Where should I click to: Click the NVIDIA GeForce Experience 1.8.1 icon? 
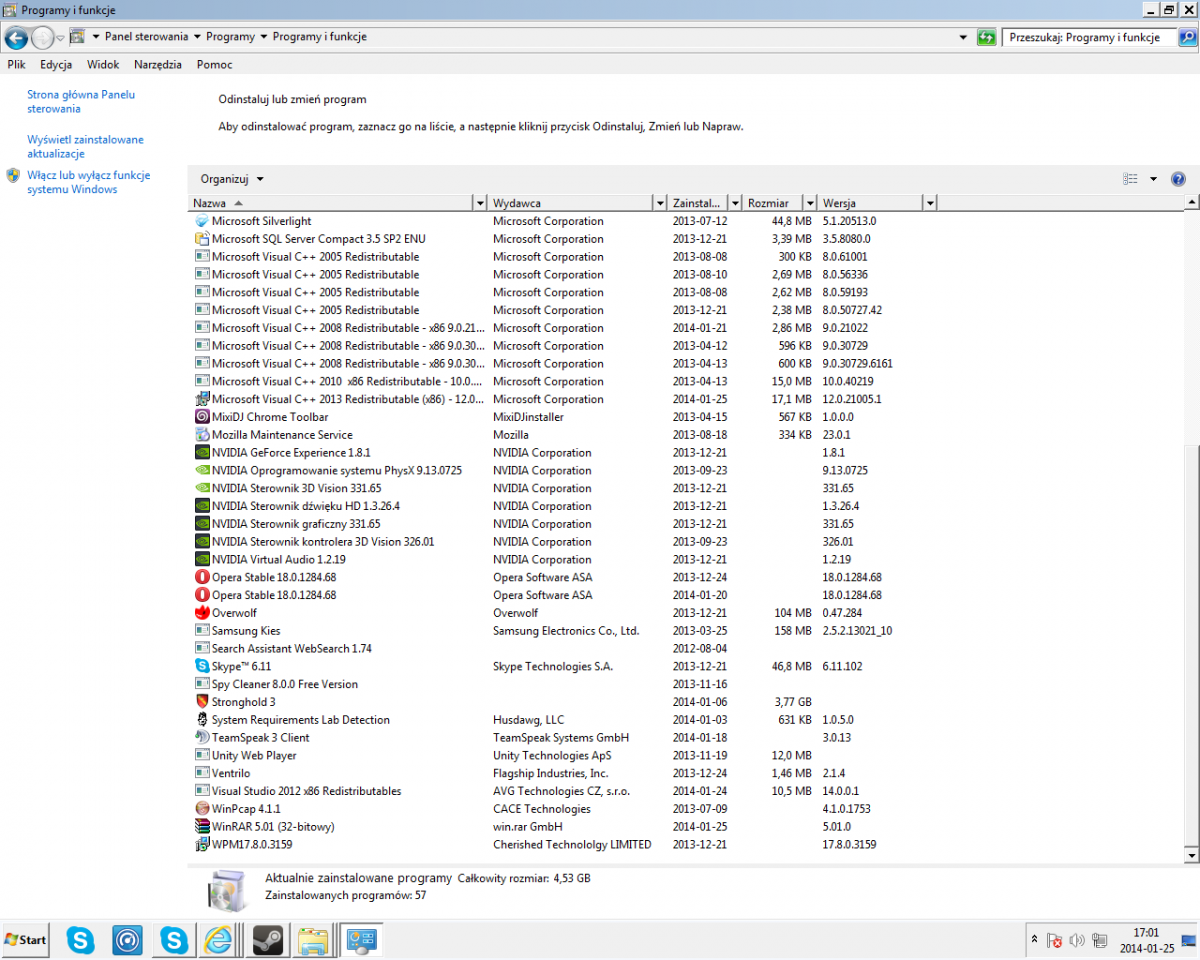[x=201, y=453]
